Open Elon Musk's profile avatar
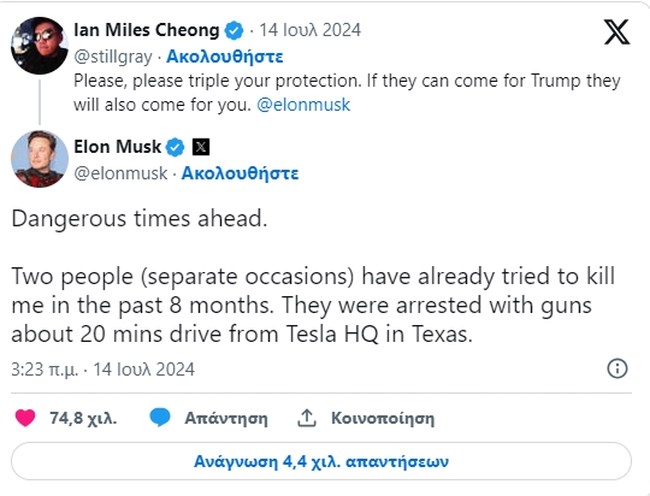The image size is (650, 496). pyautogui.click(x=40, y=158)
